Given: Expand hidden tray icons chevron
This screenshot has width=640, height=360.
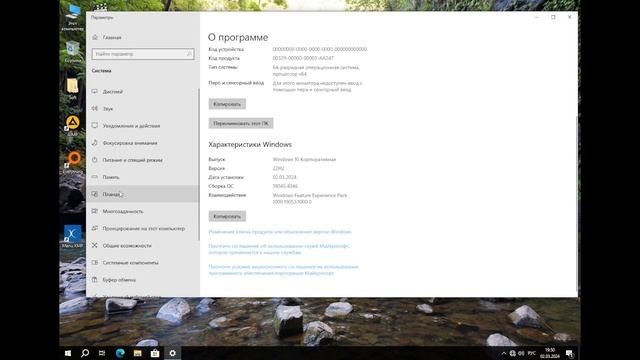Looking at the screenshot, I should 504,353.
